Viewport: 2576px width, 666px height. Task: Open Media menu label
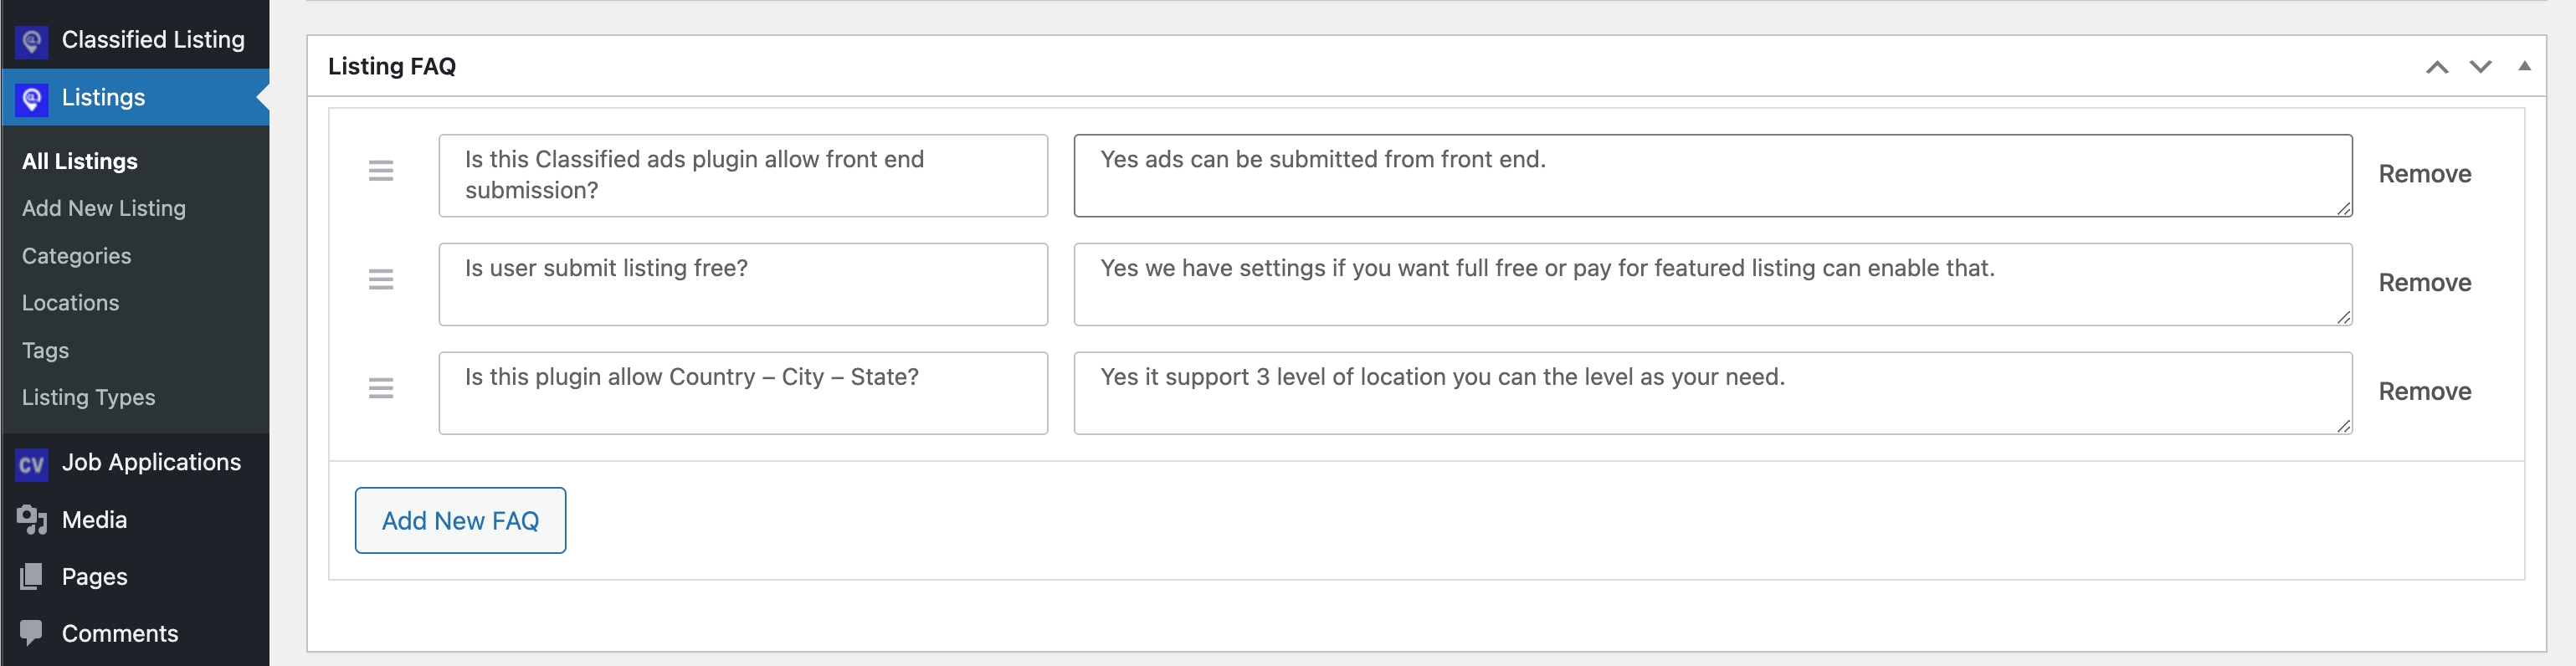tap(95, 520)
